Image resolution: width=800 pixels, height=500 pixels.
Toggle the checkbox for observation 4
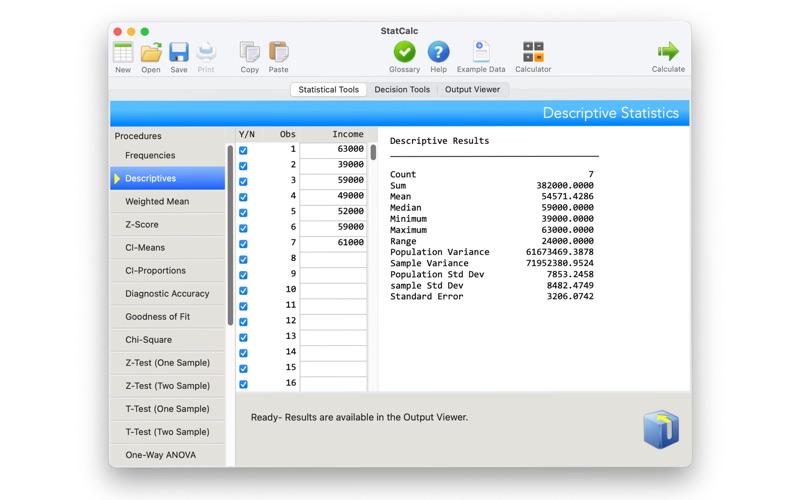click(x=243, y=197)
